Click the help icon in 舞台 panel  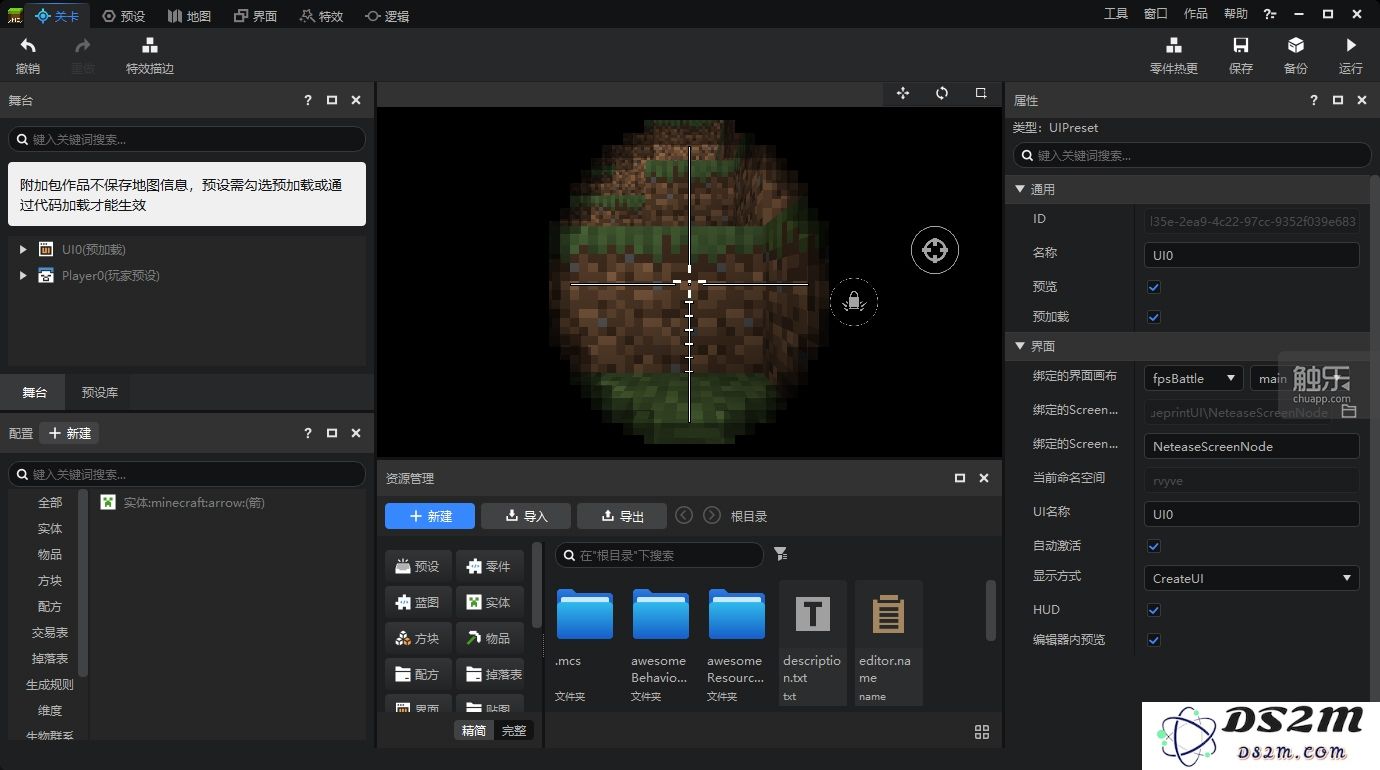[308, 100]
